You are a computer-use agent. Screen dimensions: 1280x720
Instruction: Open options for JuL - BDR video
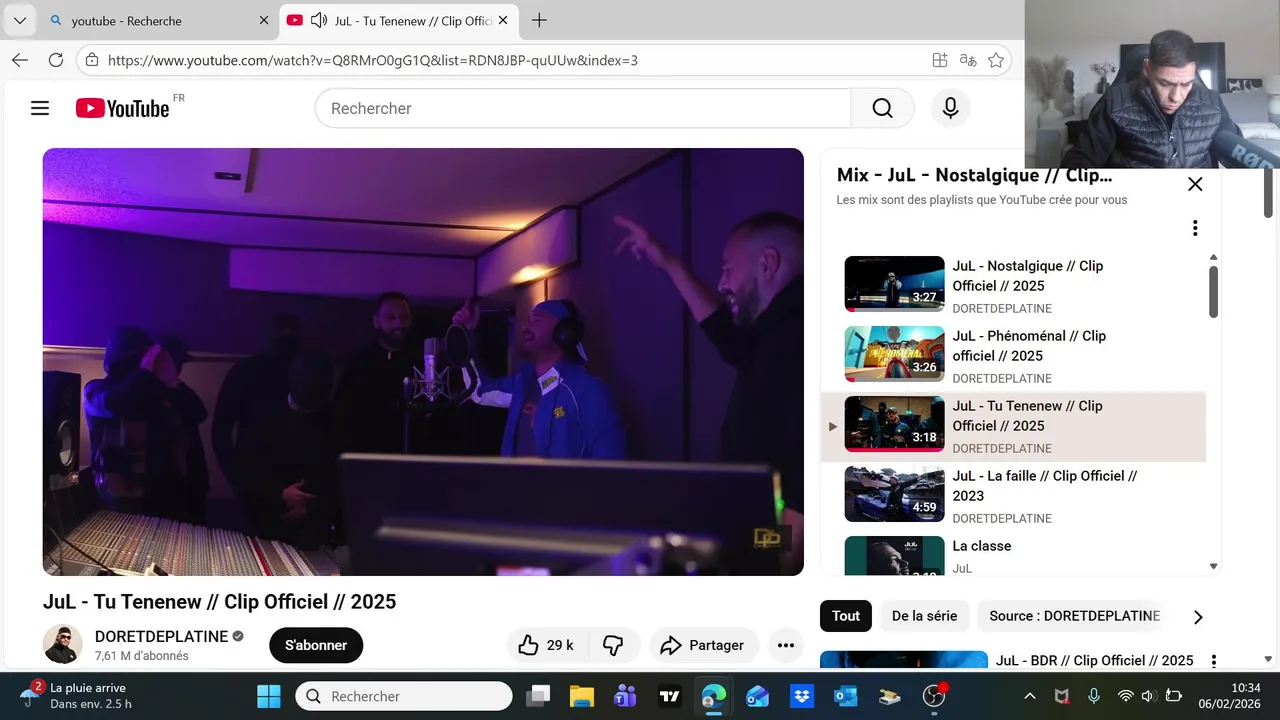[x=1214, y=661]
